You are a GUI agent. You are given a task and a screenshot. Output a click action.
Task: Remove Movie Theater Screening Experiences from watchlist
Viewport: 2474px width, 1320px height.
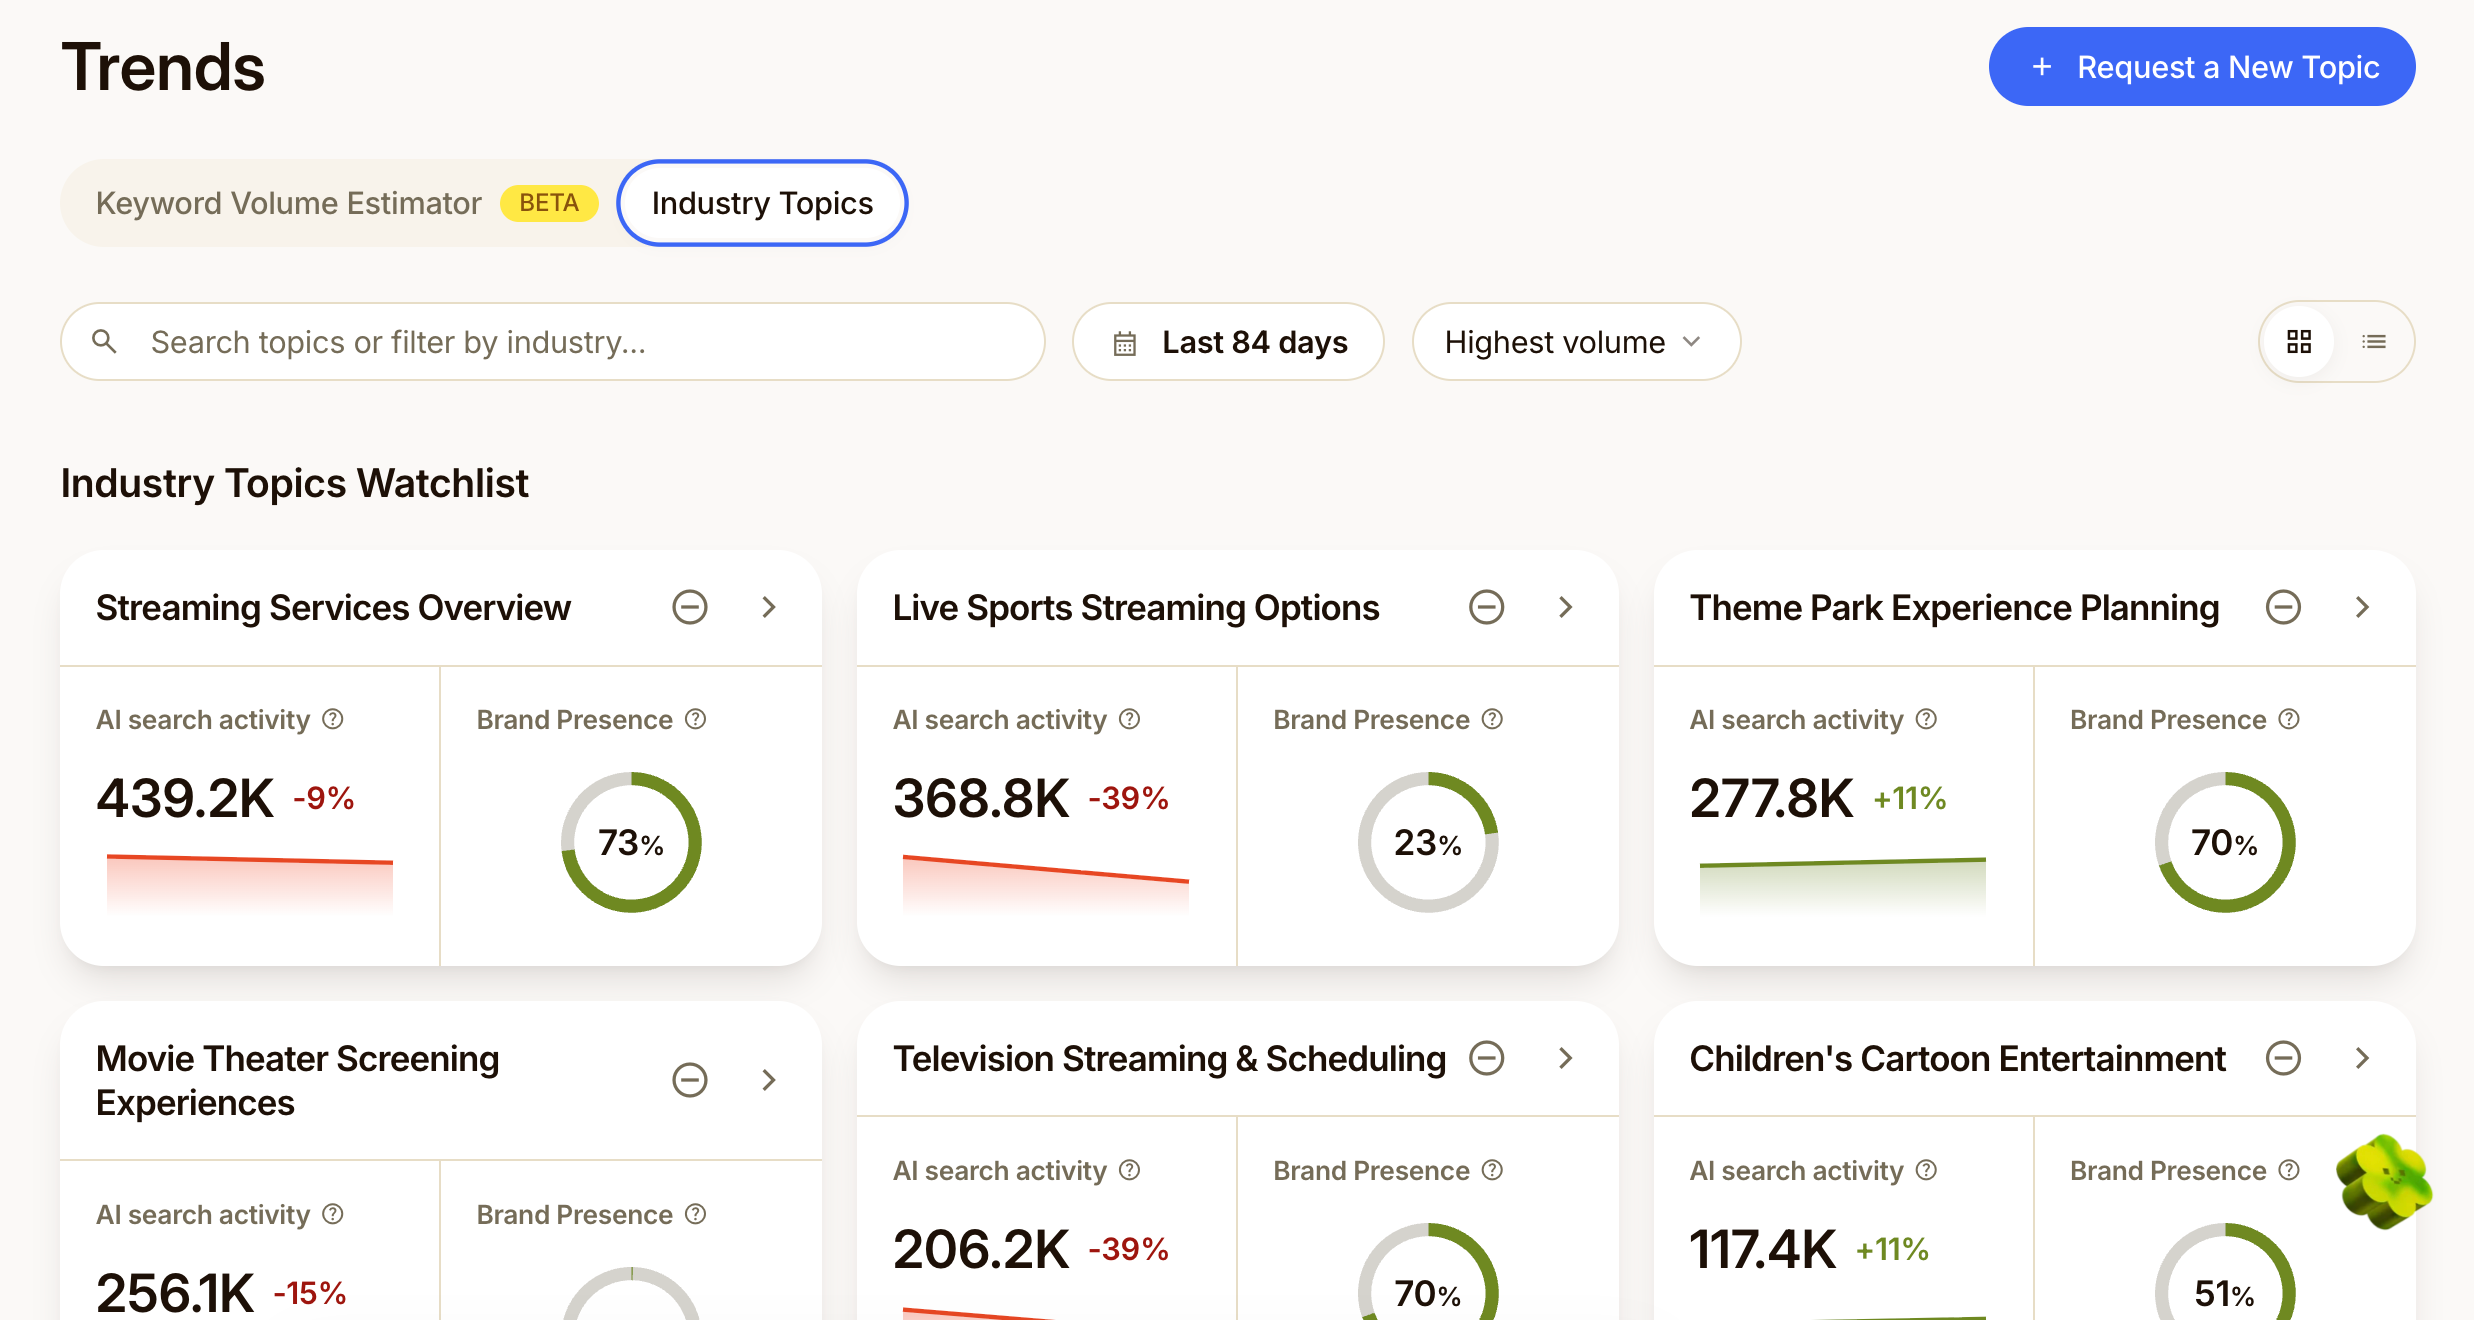tap(690, 1080)
